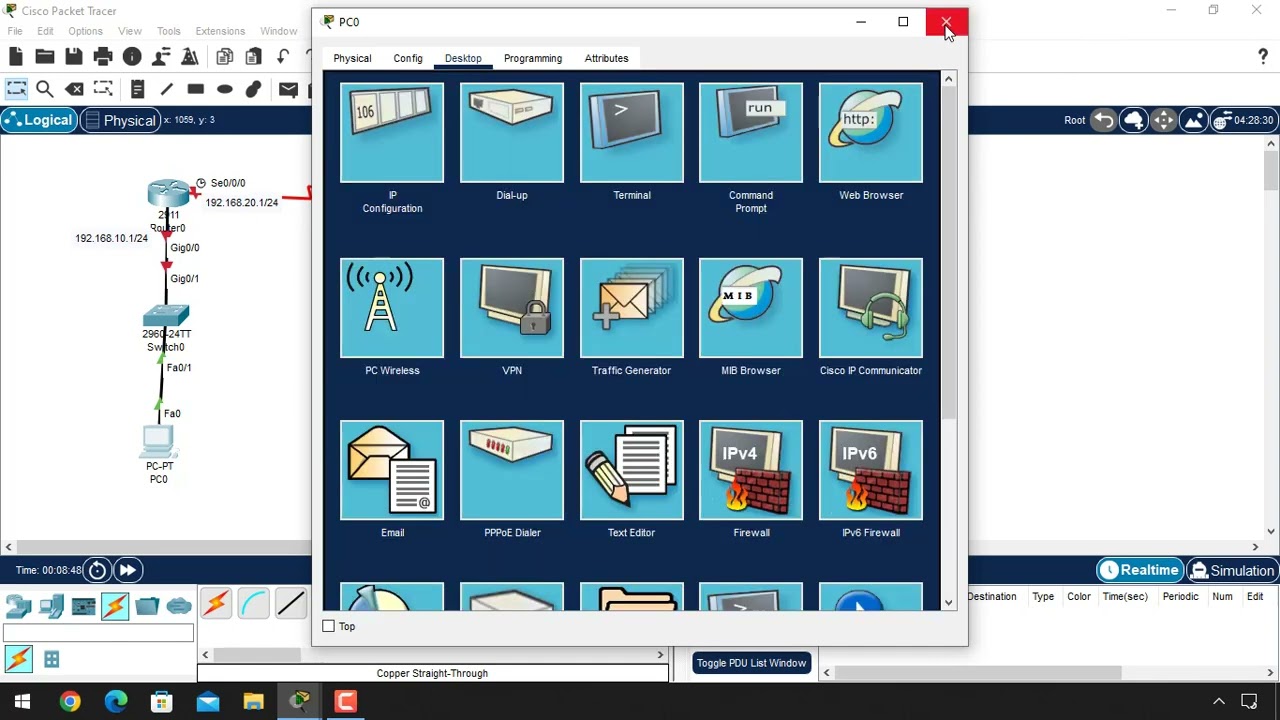The height and width of the screenshot is (720, 1280).
Task: Click the New Cluster cloud button
Action: coord(1134,120)
